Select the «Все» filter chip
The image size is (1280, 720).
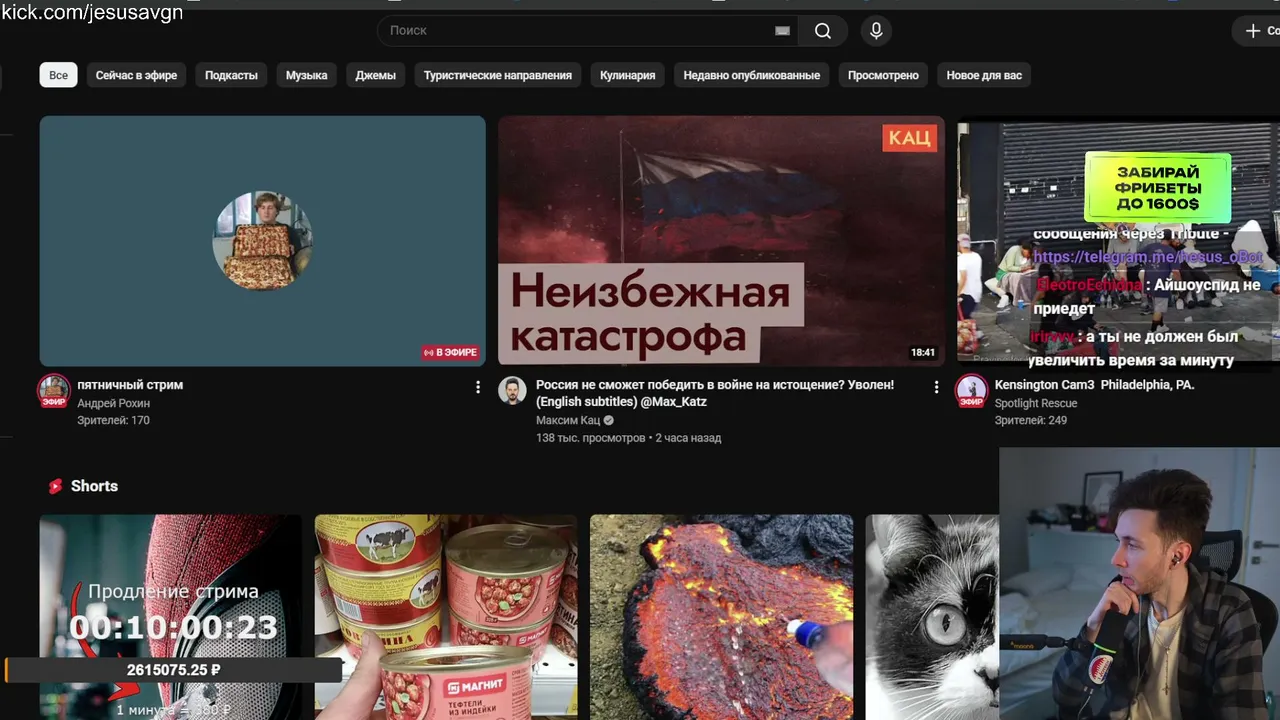pyautogui.click(x=59, y=75)
